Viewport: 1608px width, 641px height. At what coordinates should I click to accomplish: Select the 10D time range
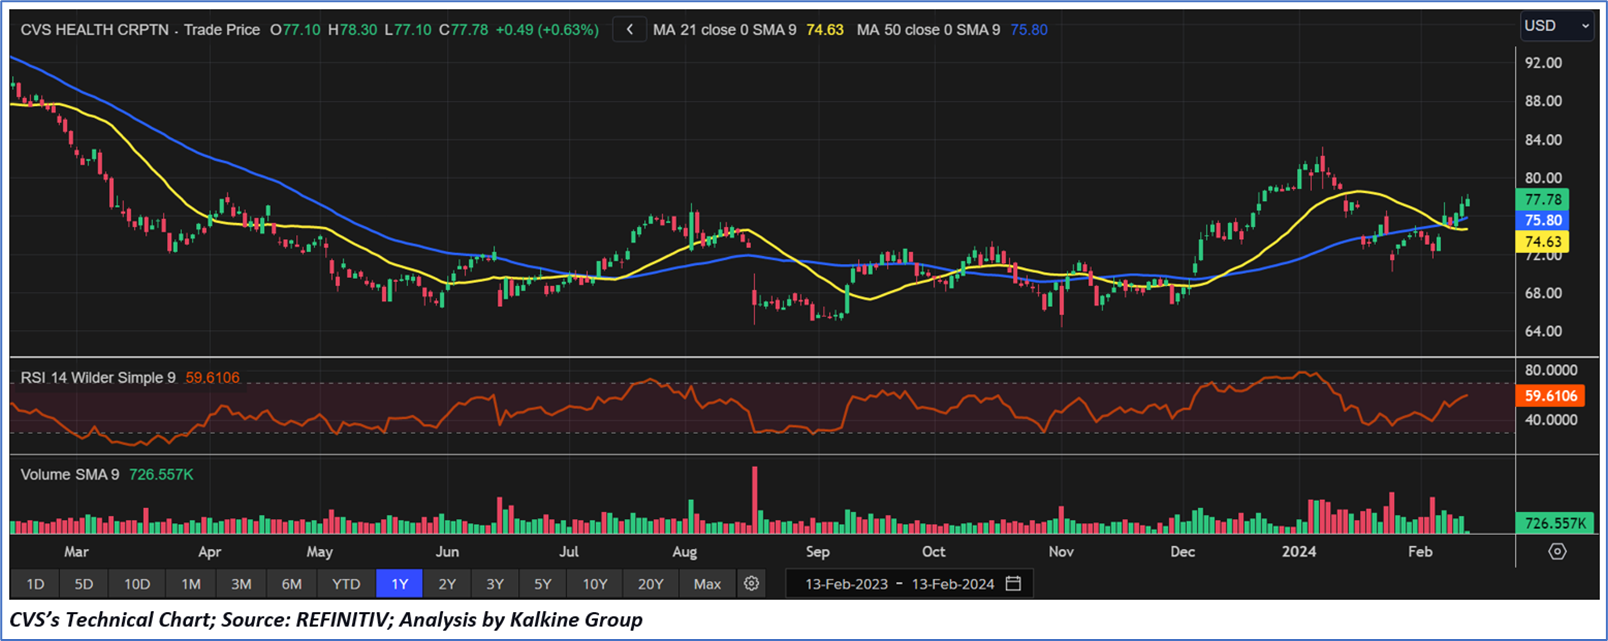137,584
